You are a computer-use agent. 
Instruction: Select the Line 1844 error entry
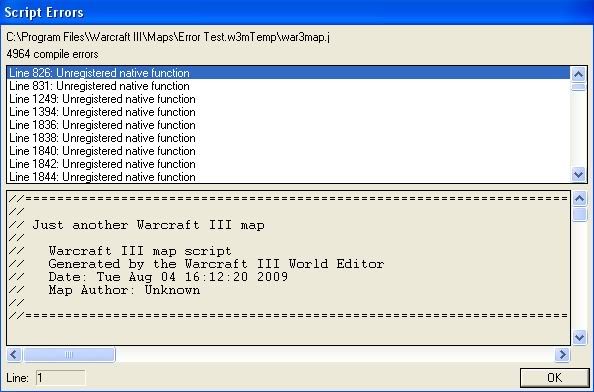(x=289, y=177)
